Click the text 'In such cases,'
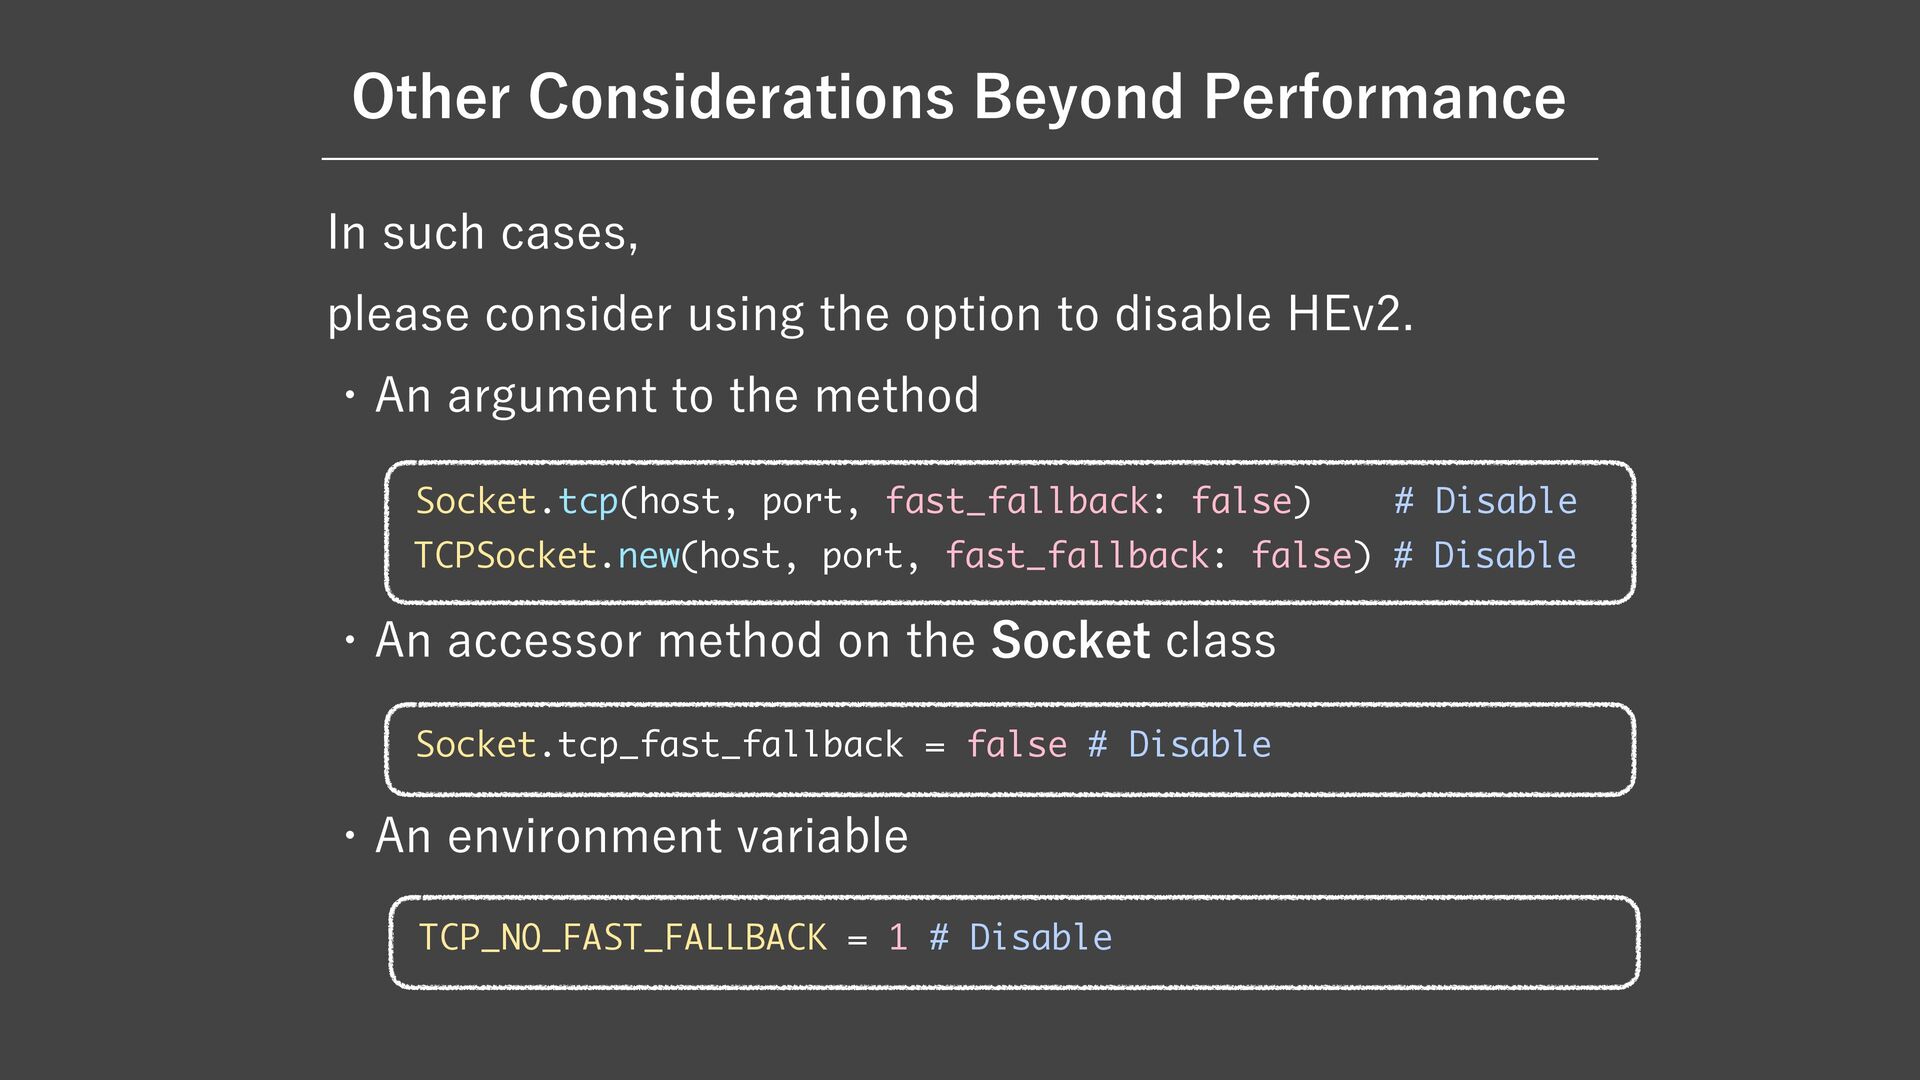Image resolution: width=1920 pixels, height=1080 pixels. [x=482, y=233]
